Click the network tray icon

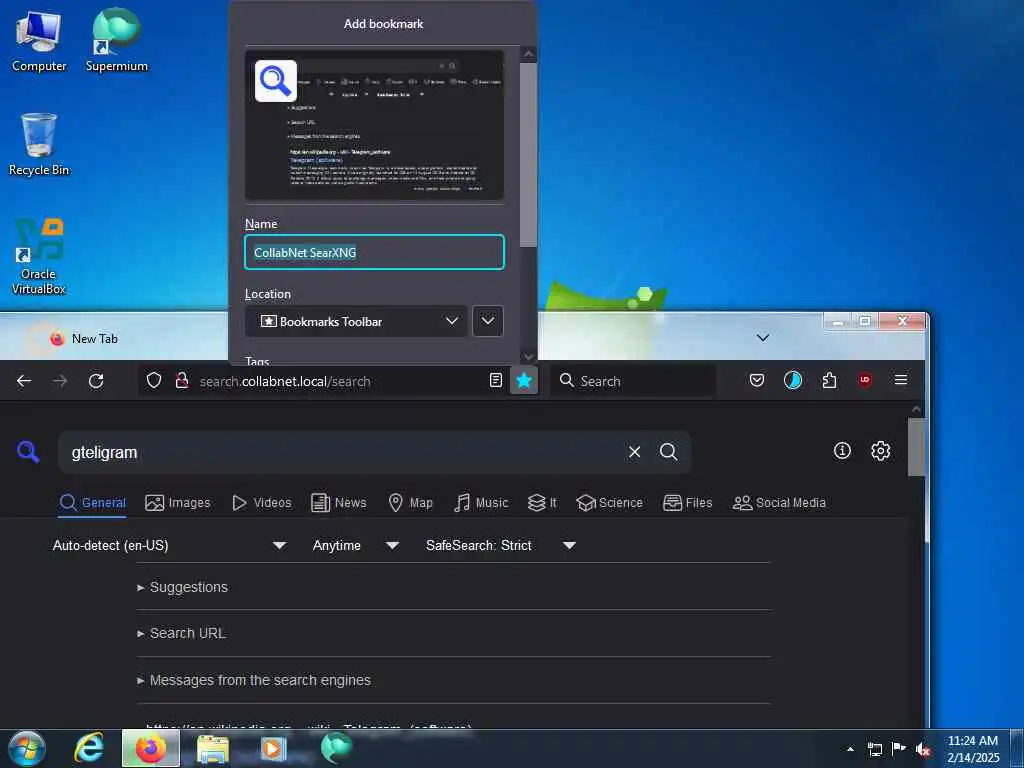[x=874, y=750]
